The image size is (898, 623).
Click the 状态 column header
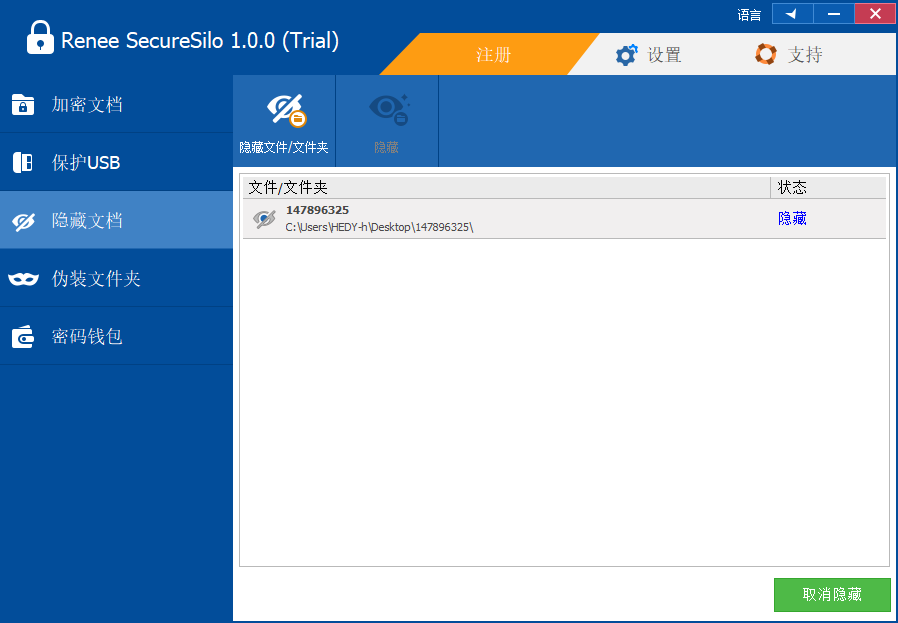829,187
